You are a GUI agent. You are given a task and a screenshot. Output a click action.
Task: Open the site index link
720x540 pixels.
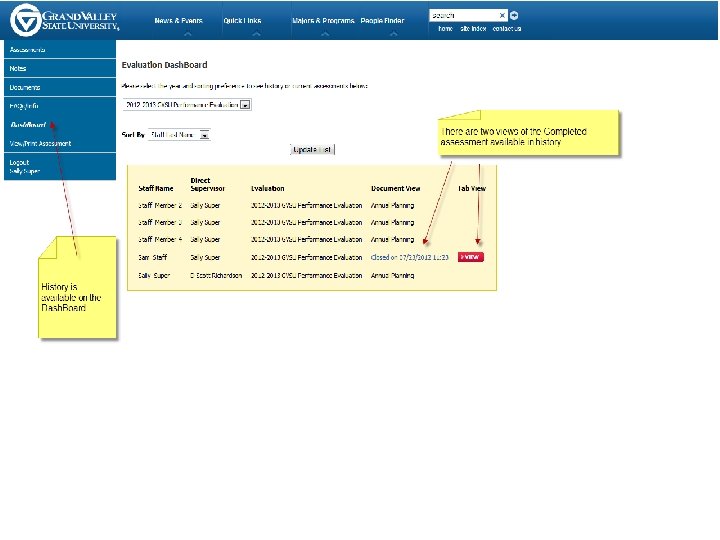tap(473, 28)
